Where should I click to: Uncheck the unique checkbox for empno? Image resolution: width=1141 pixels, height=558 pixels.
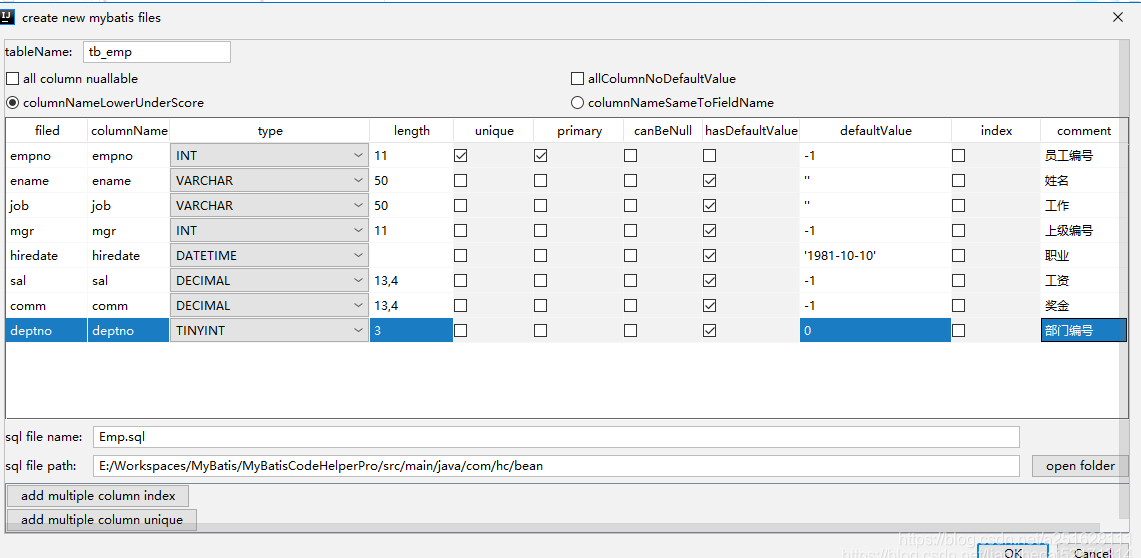(461, 156)
